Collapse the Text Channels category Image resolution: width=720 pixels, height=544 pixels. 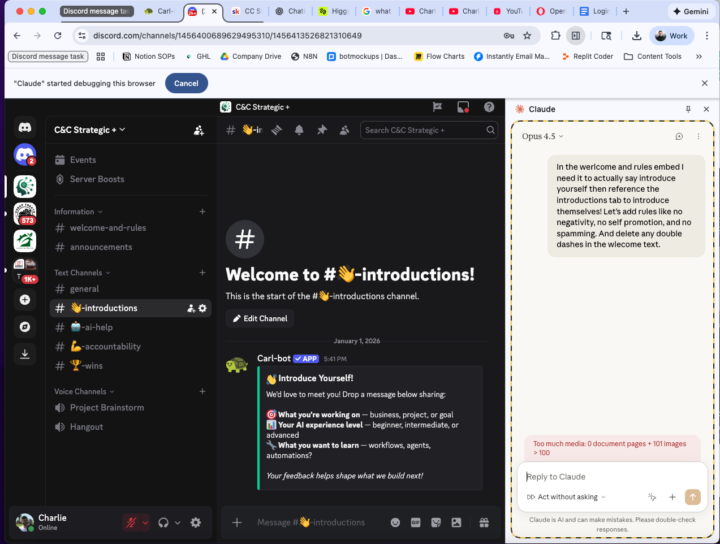[80, 272]
